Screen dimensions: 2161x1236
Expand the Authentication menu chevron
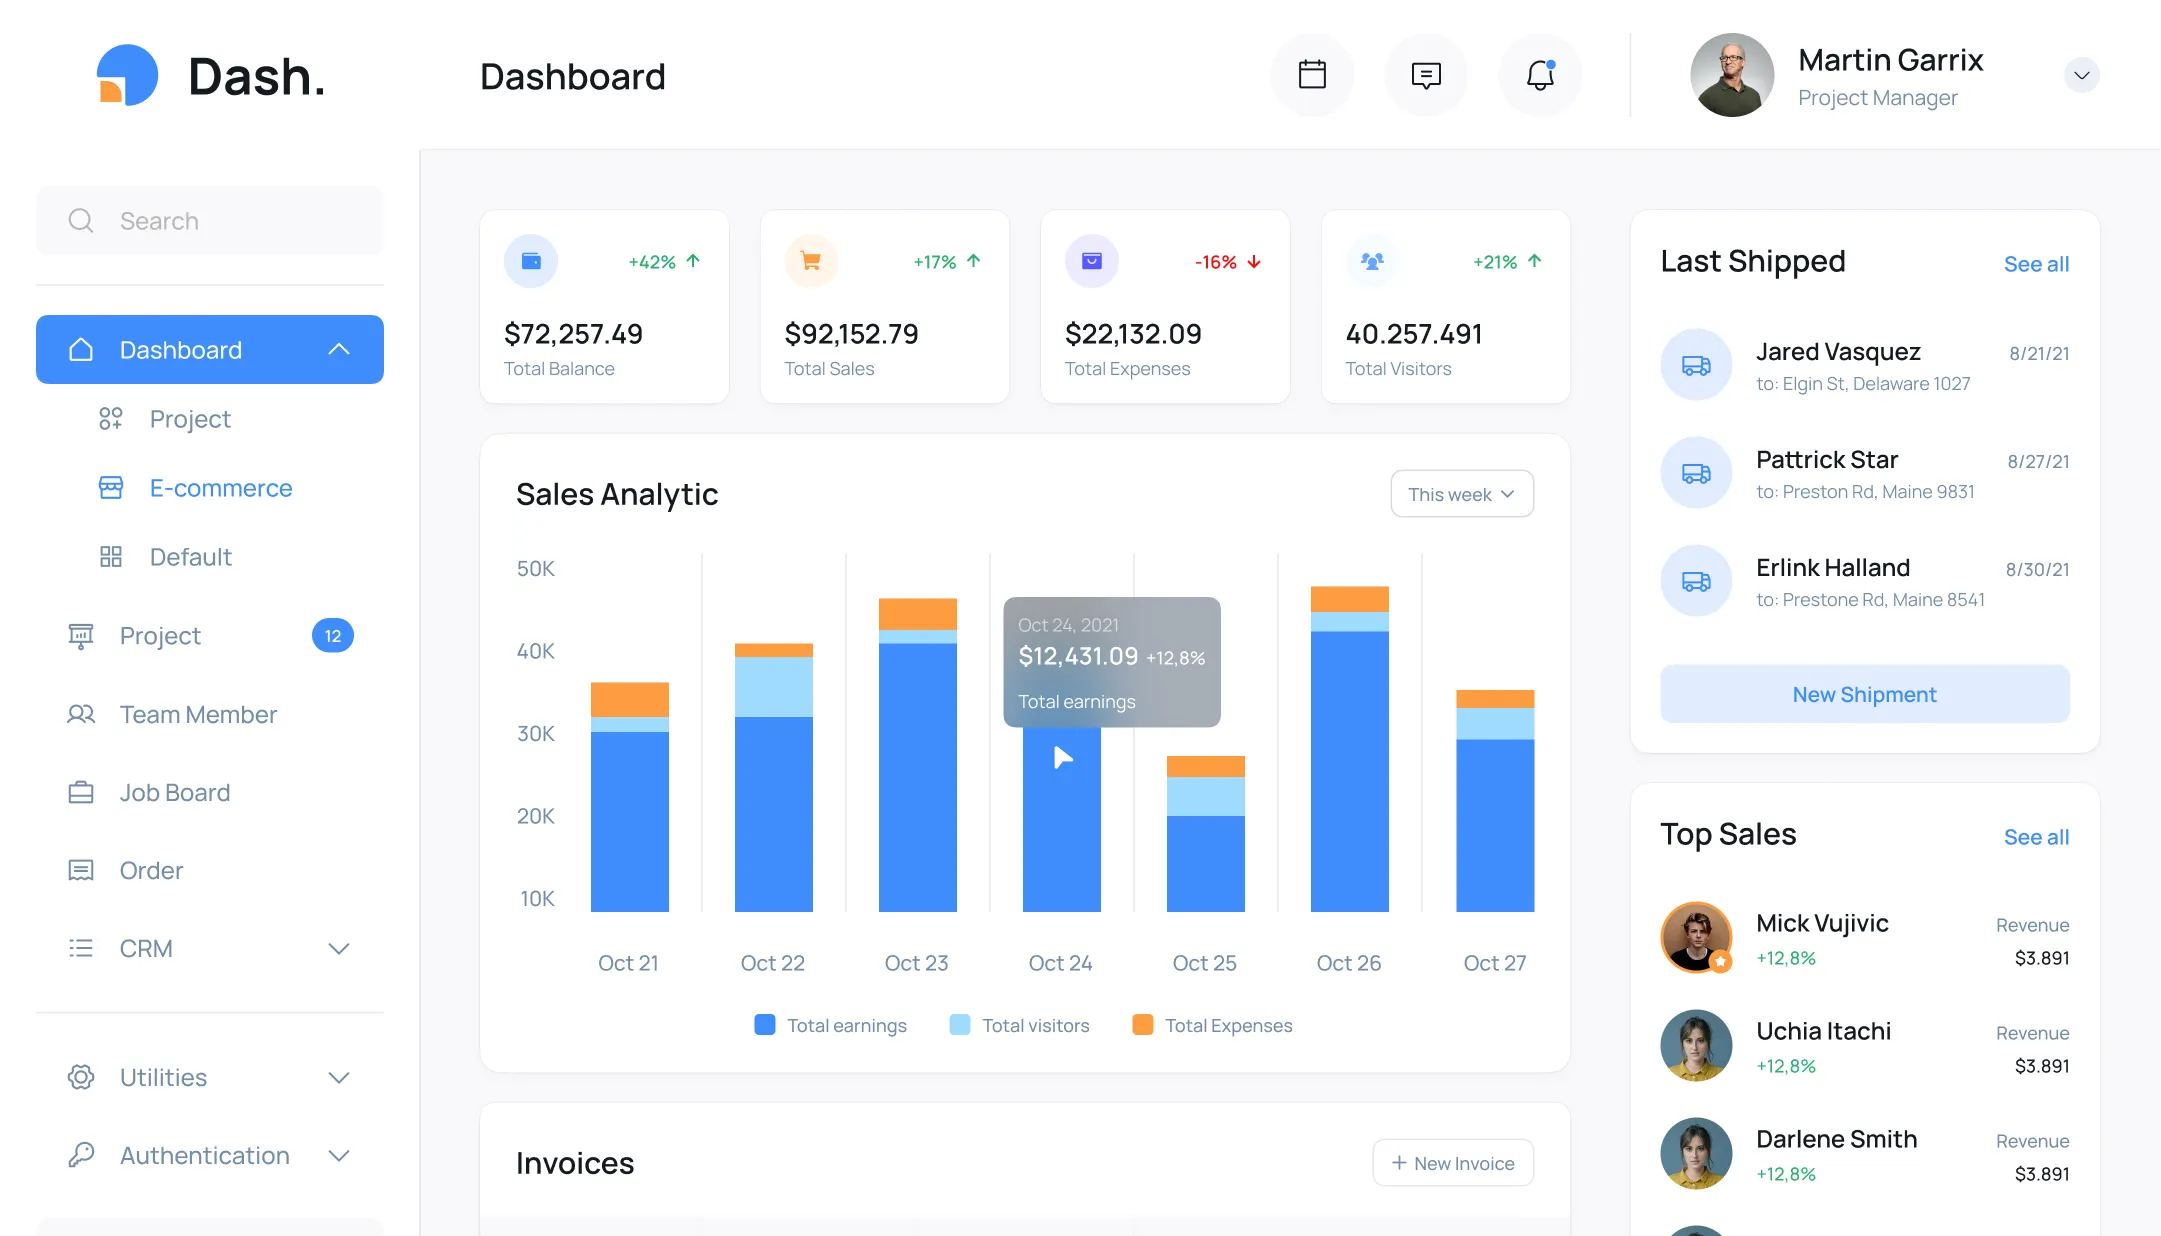339,1155
